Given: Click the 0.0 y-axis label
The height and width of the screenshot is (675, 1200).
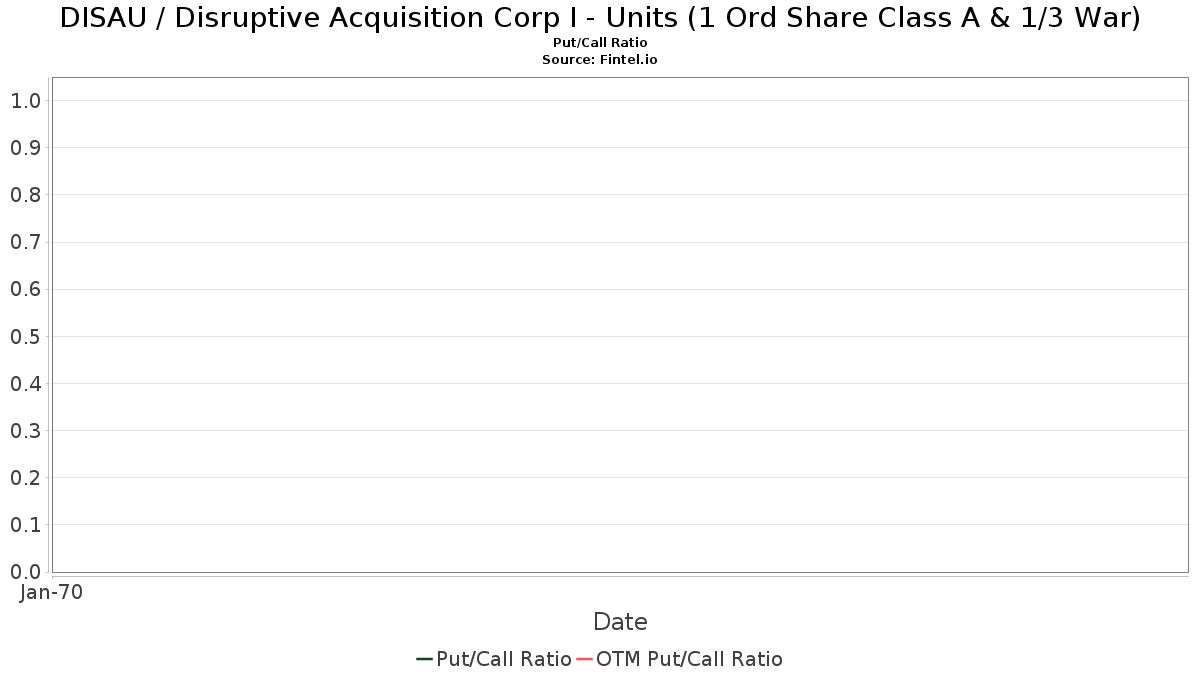Looking at the screenshot, I should [25, 572].
